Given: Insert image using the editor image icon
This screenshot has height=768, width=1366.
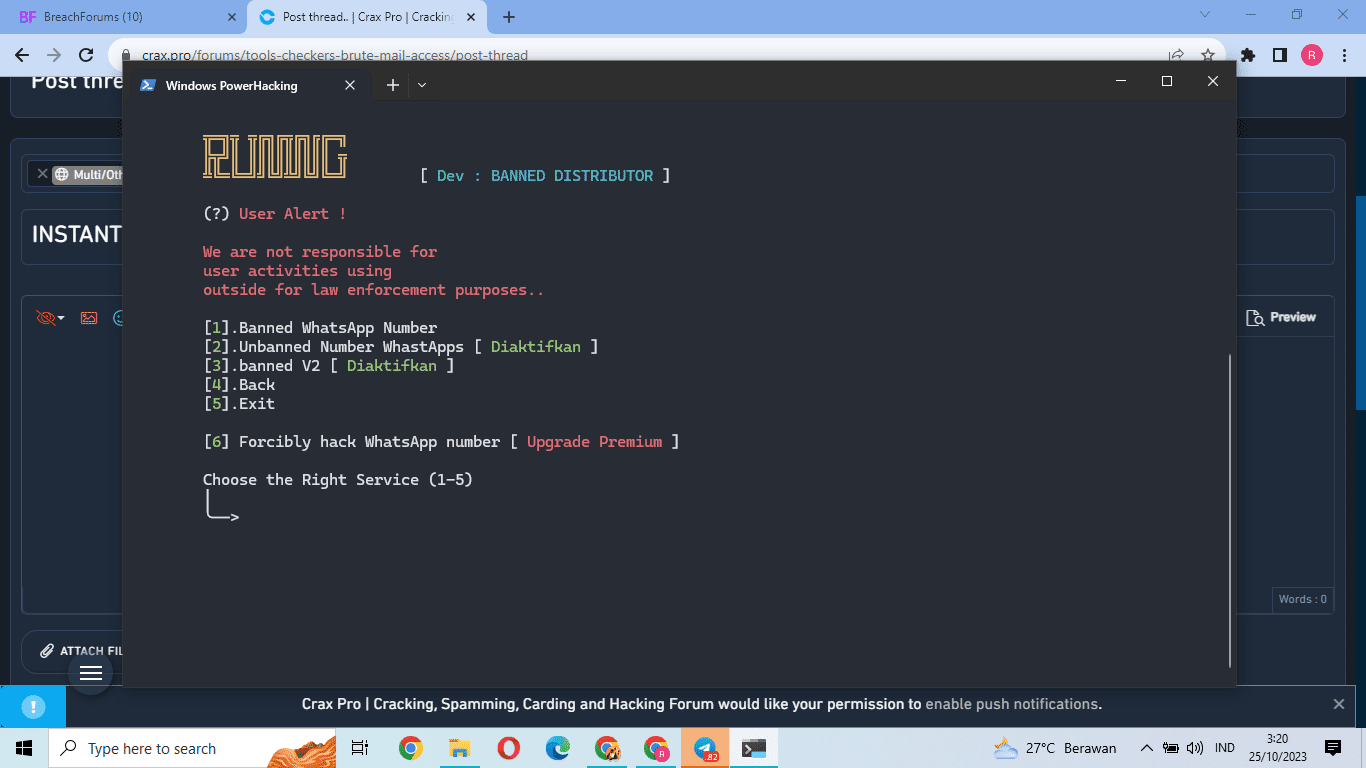Looking at the screenshot, I should [89, 318].
